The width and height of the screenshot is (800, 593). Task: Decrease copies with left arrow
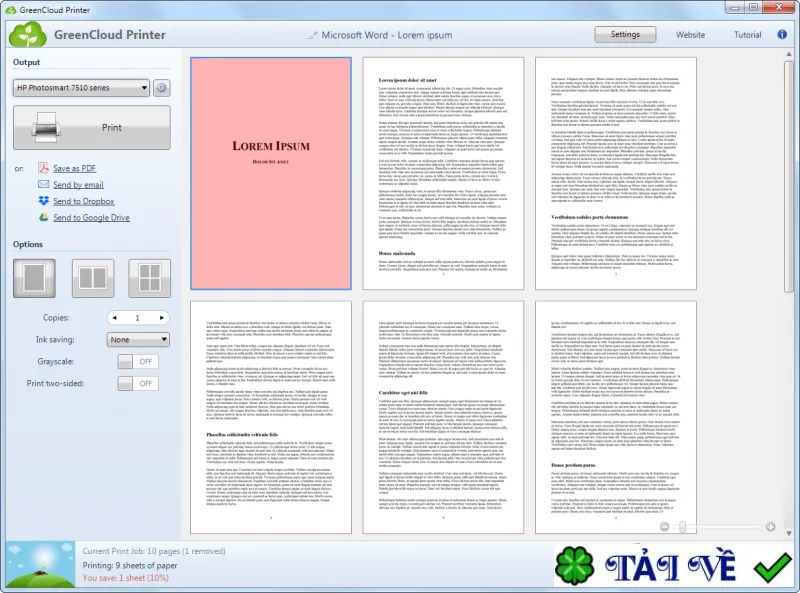pos(114,318)
